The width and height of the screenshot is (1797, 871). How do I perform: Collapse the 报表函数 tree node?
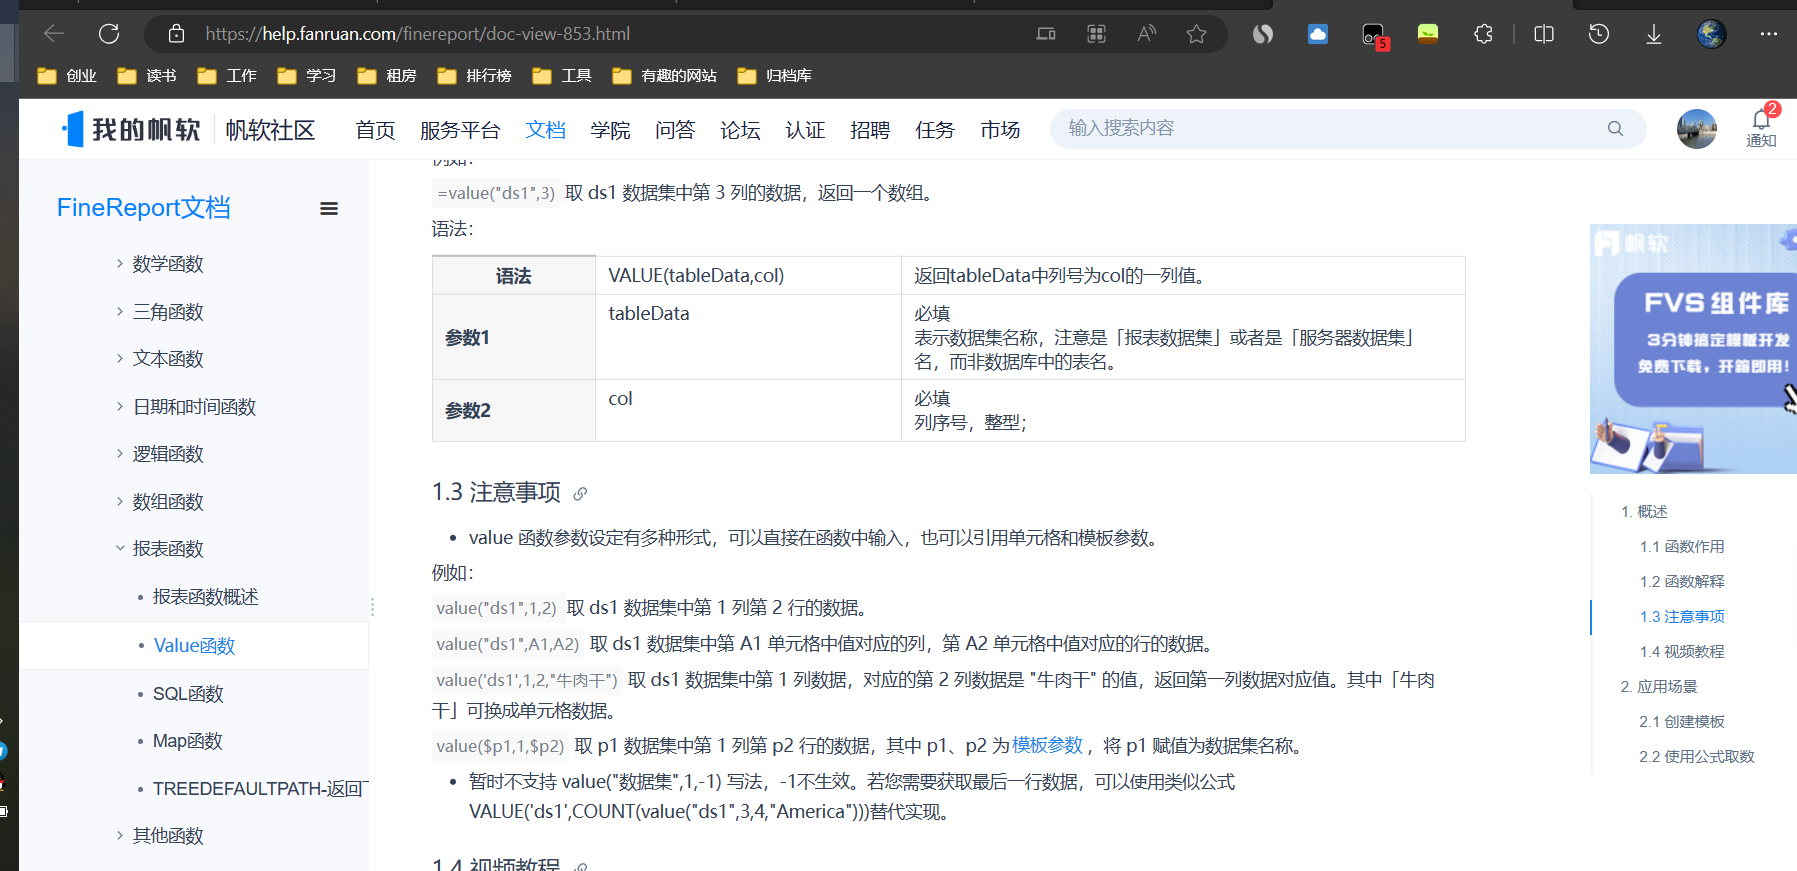120,549
